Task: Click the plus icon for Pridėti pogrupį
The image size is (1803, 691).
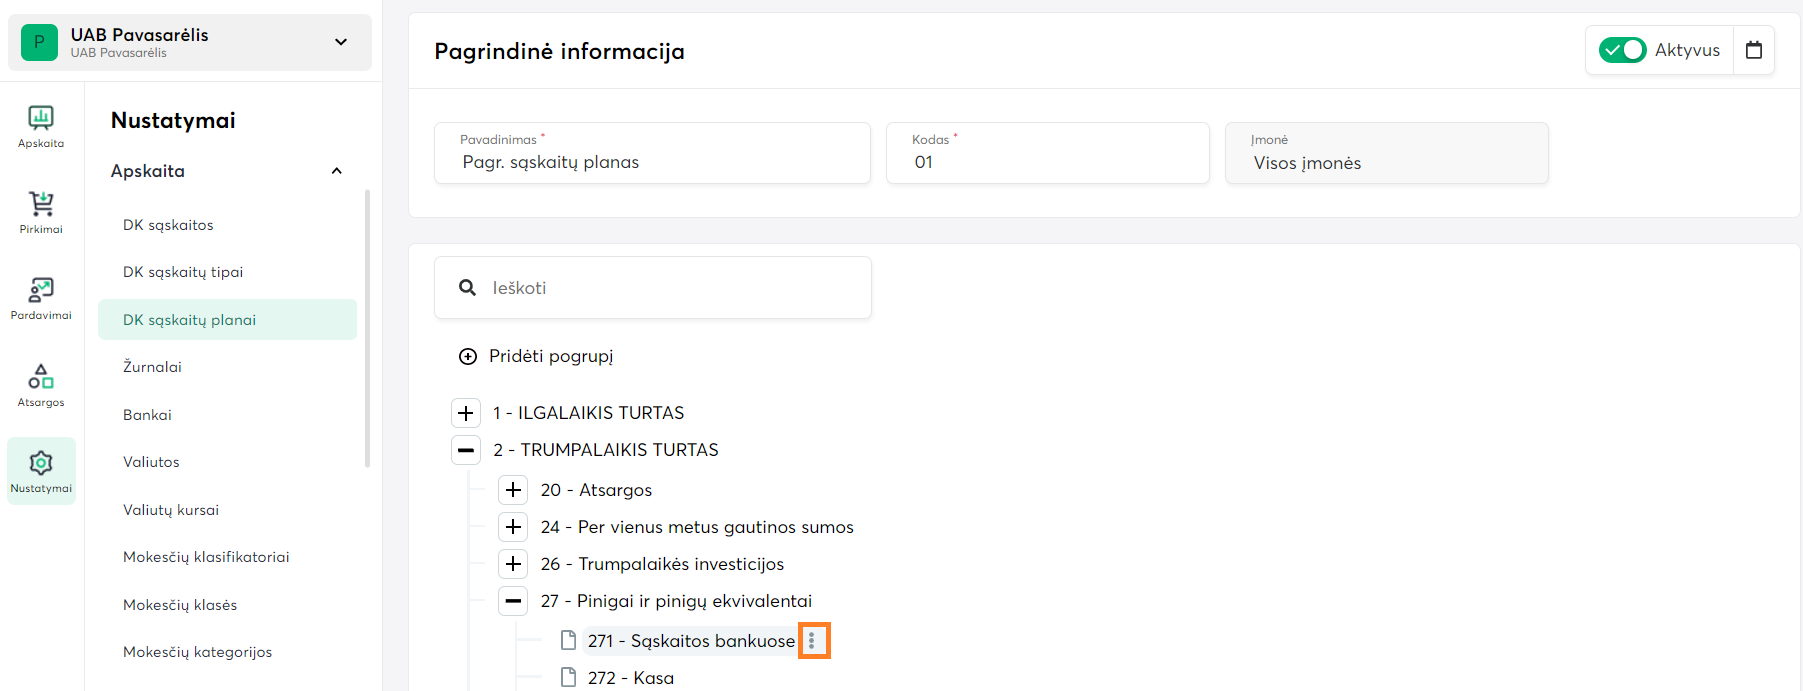Action: (x=467, y=356)
